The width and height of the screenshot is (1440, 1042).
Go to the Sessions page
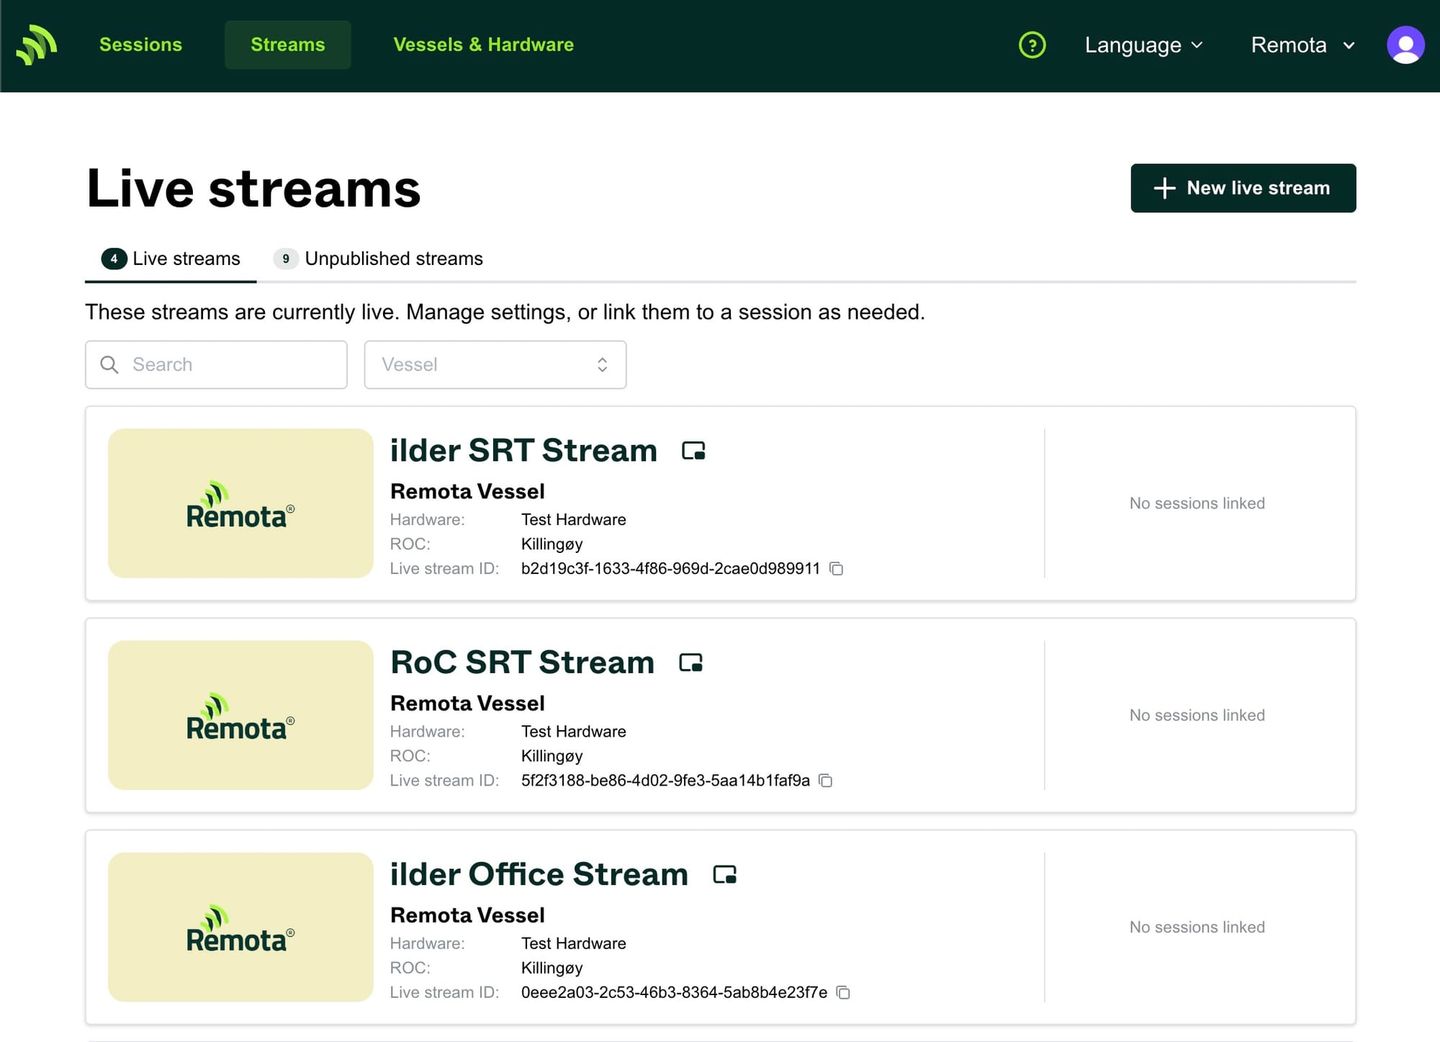coord(141,45)
